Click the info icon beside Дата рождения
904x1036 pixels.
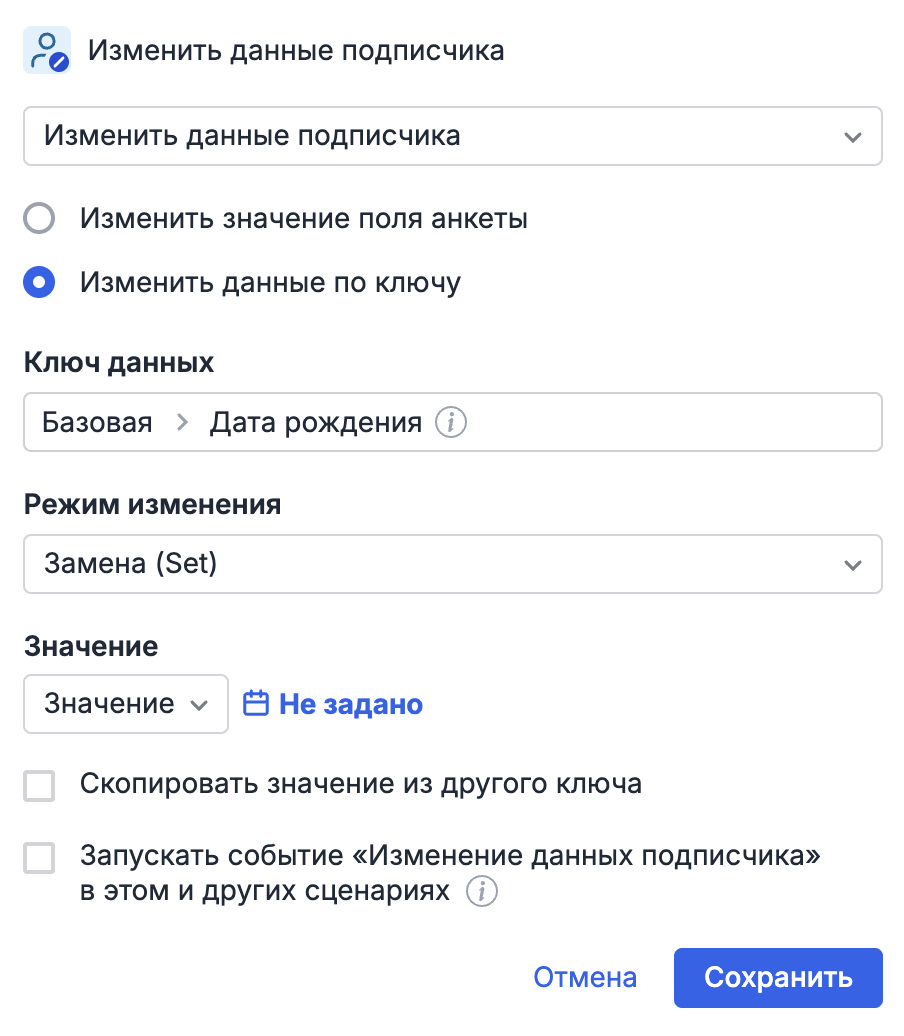[451, 423]
